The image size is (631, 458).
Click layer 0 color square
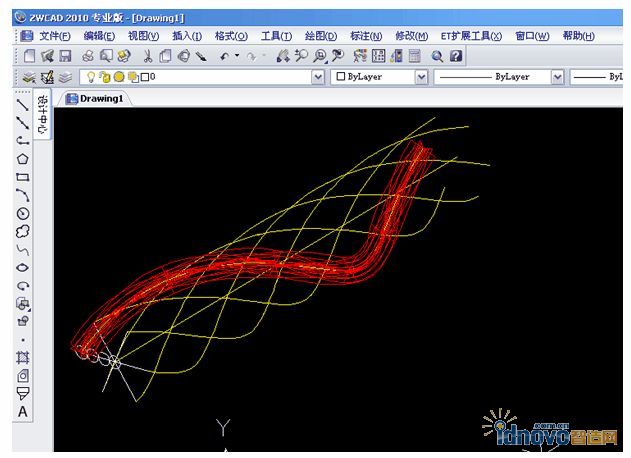pos(145,77)
